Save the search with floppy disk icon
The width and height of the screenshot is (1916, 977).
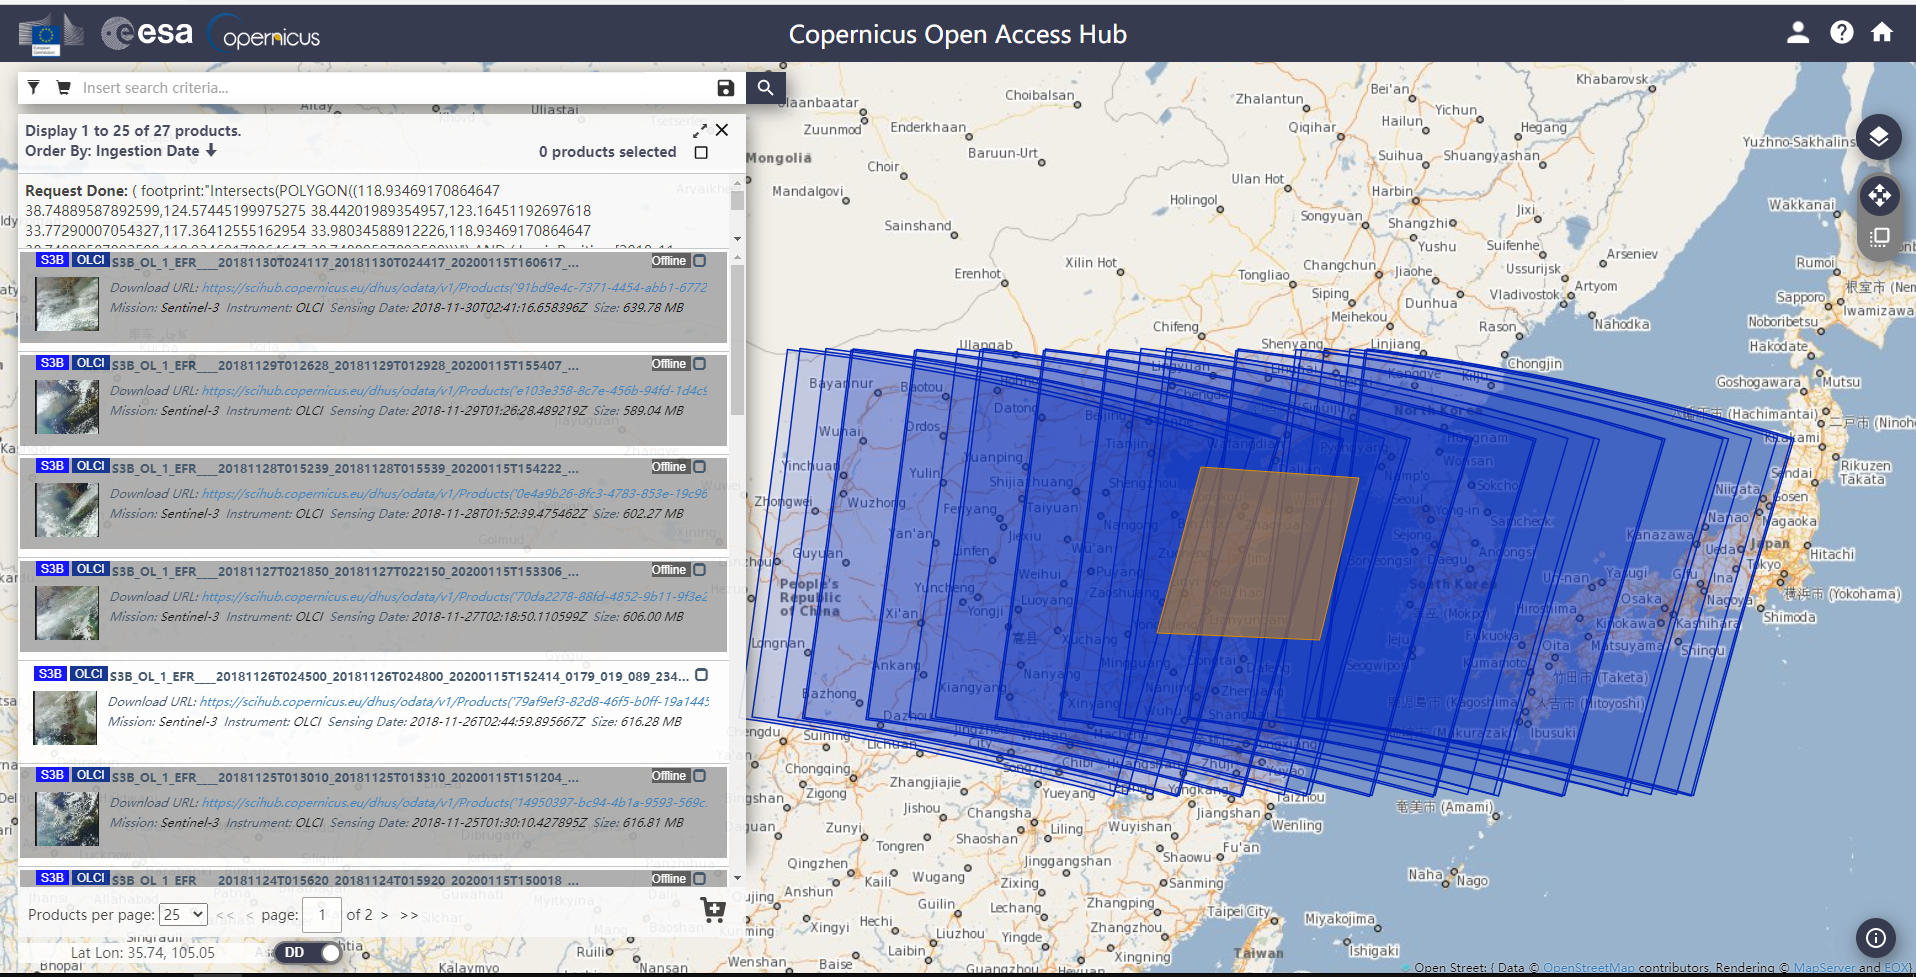(x=726, y=88)
